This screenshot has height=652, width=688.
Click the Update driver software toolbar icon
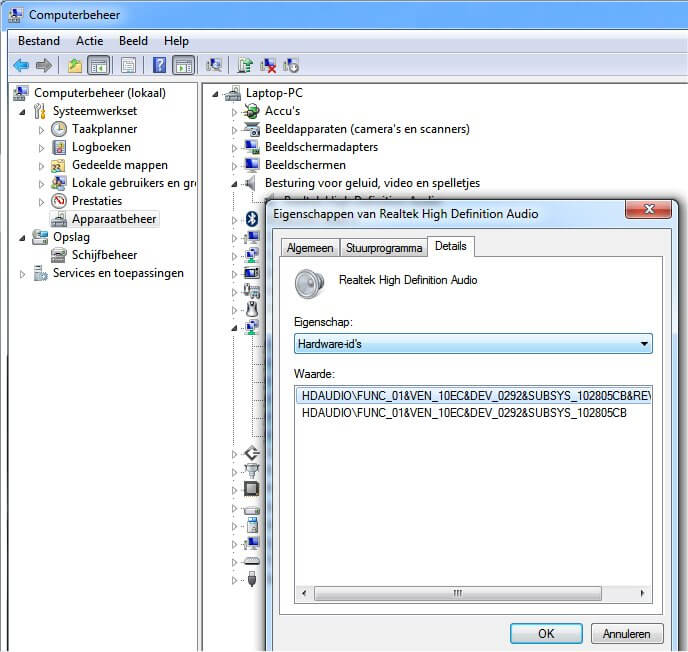[x=244, y=65]
